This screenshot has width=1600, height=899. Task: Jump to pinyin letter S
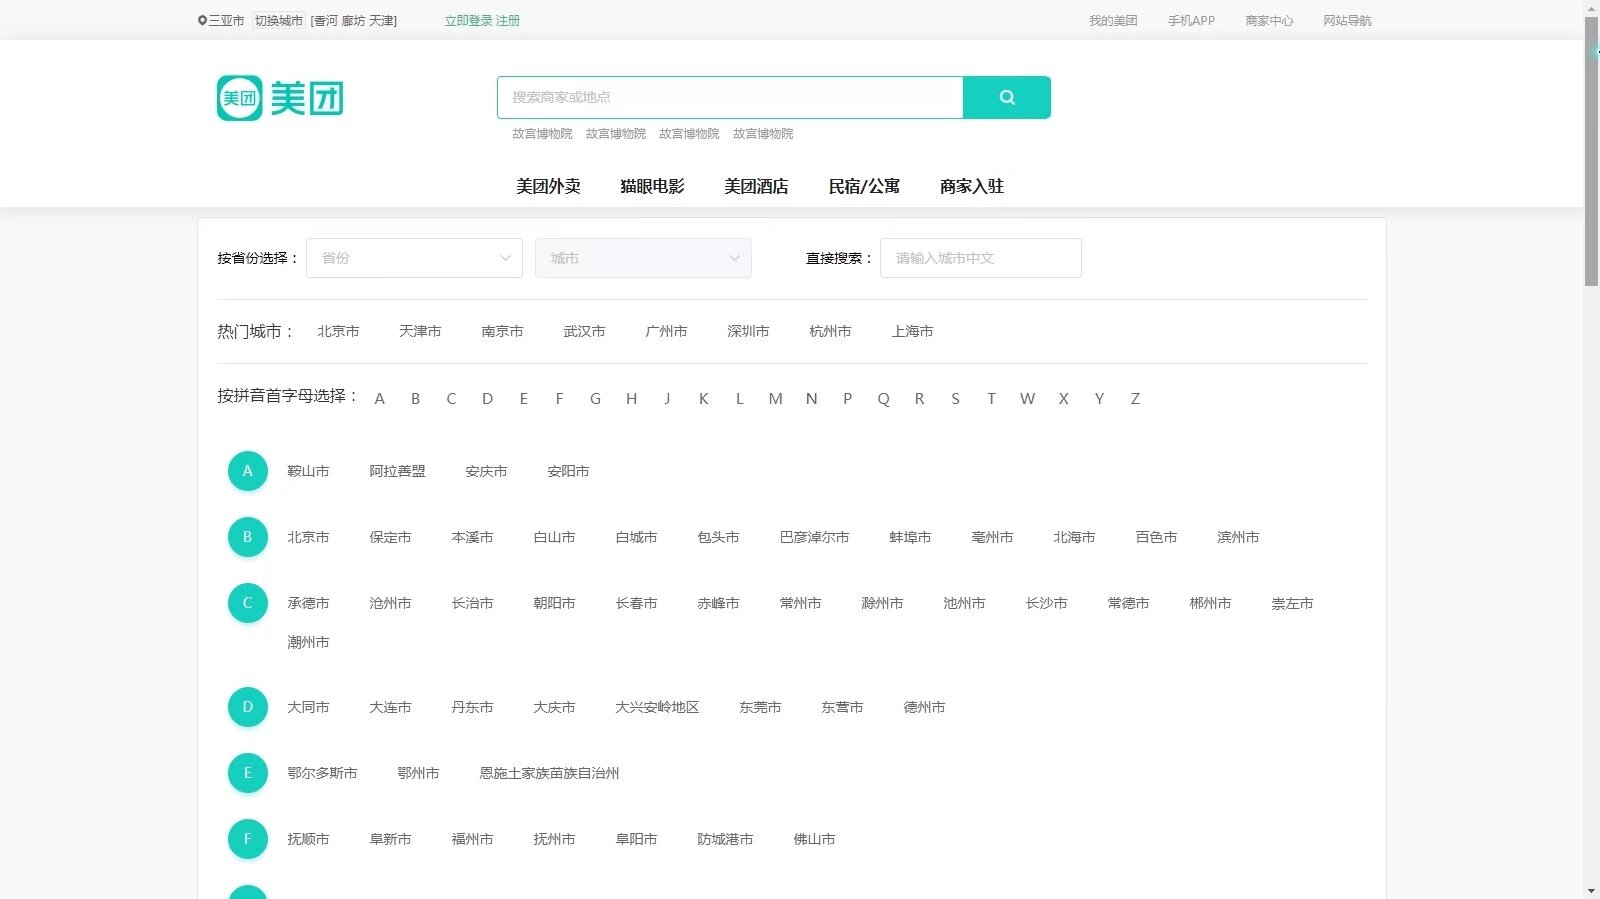pos(955,399)
